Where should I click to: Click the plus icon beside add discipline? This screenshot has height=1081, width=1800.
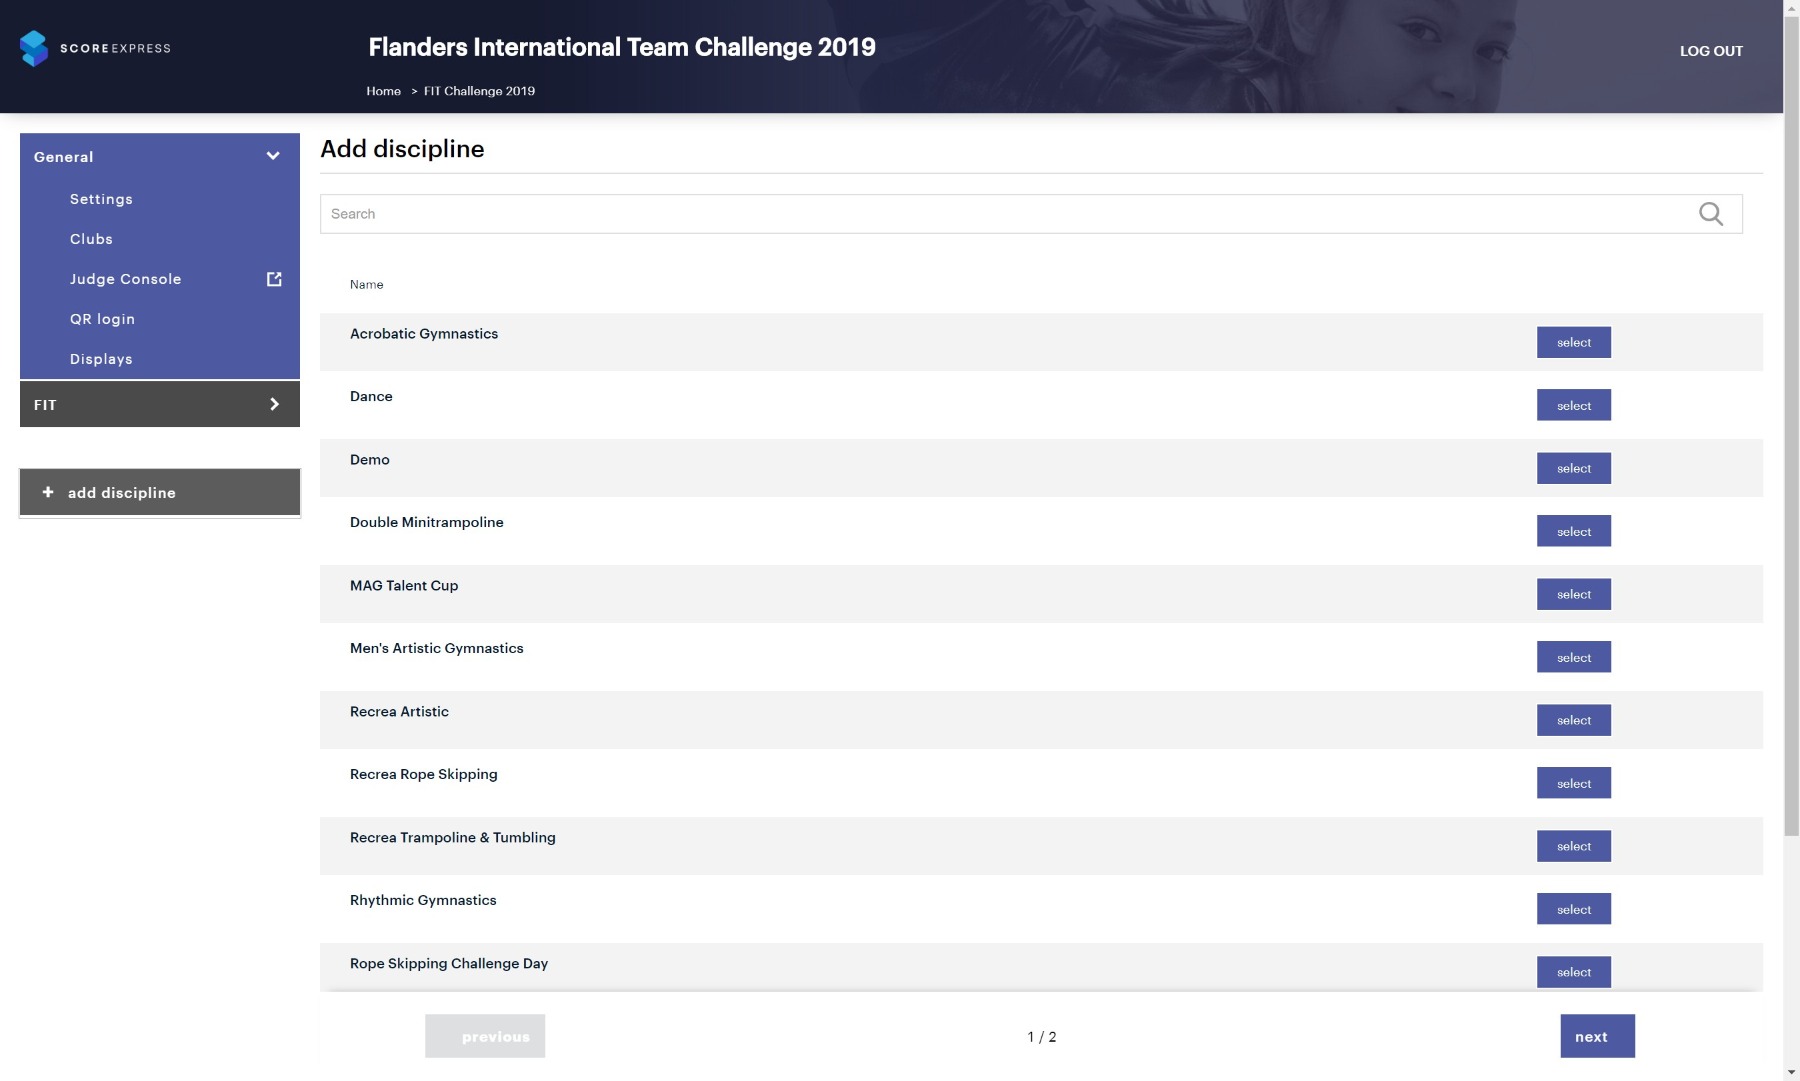[x=48, y=492]
